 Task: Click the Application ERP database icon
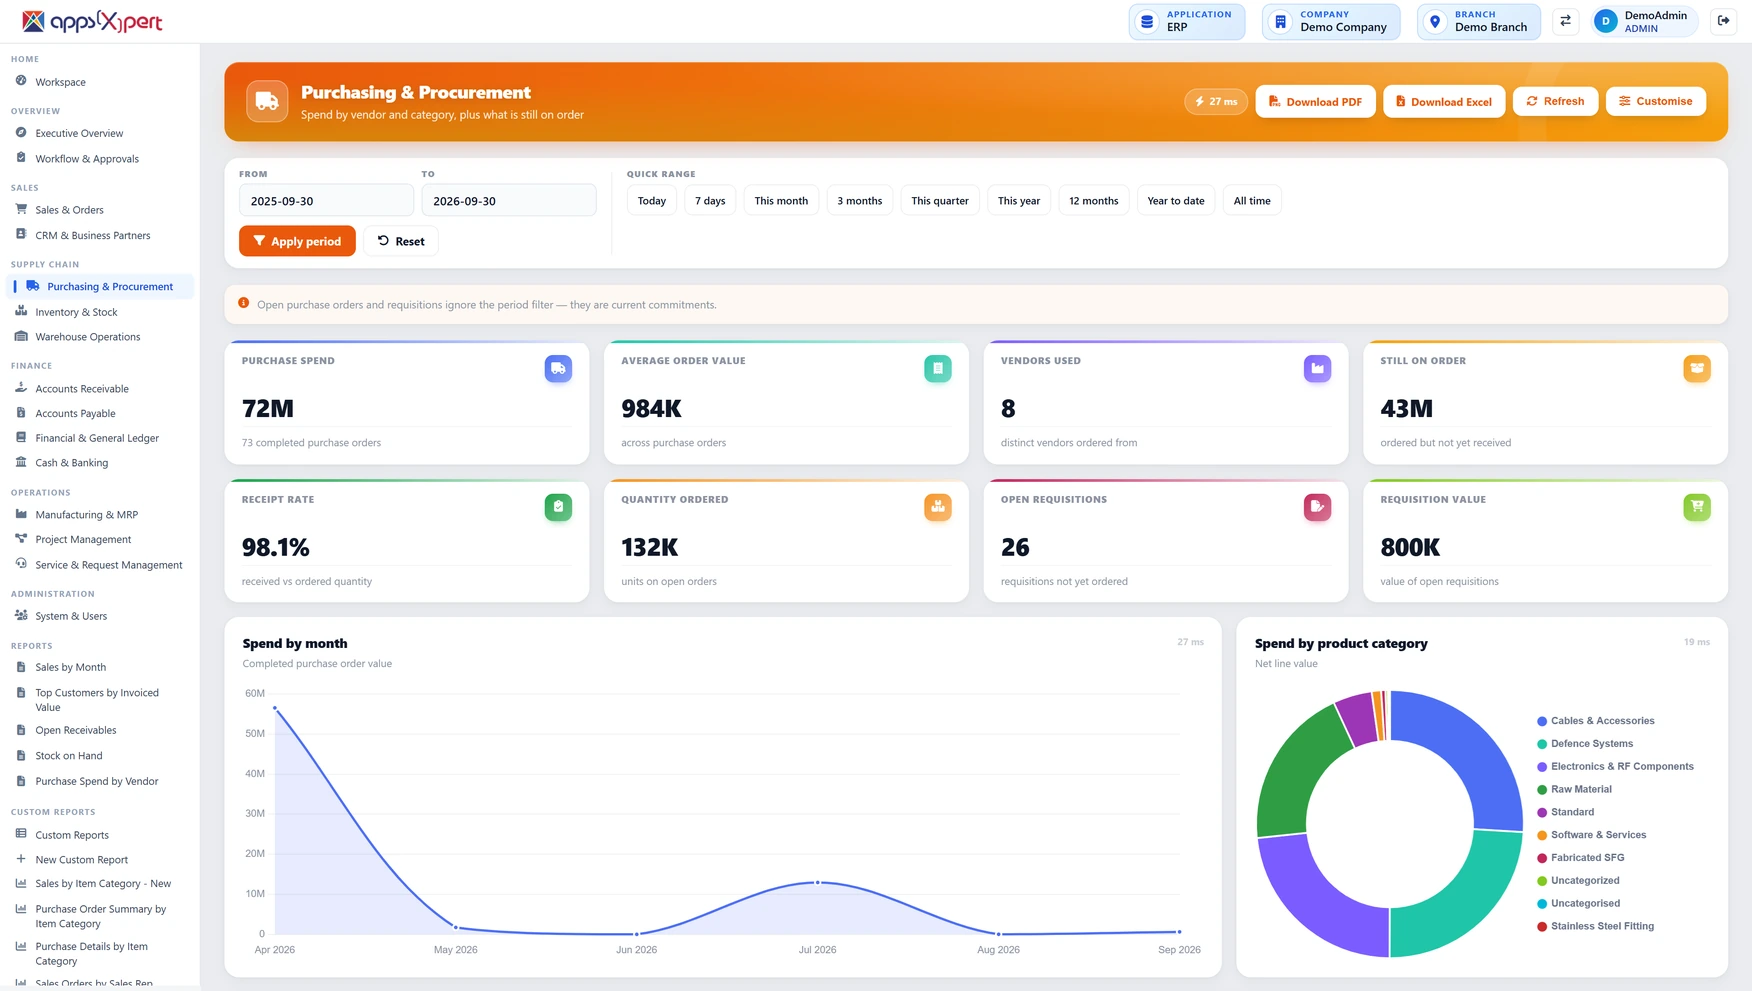(x=1147, y=21)
